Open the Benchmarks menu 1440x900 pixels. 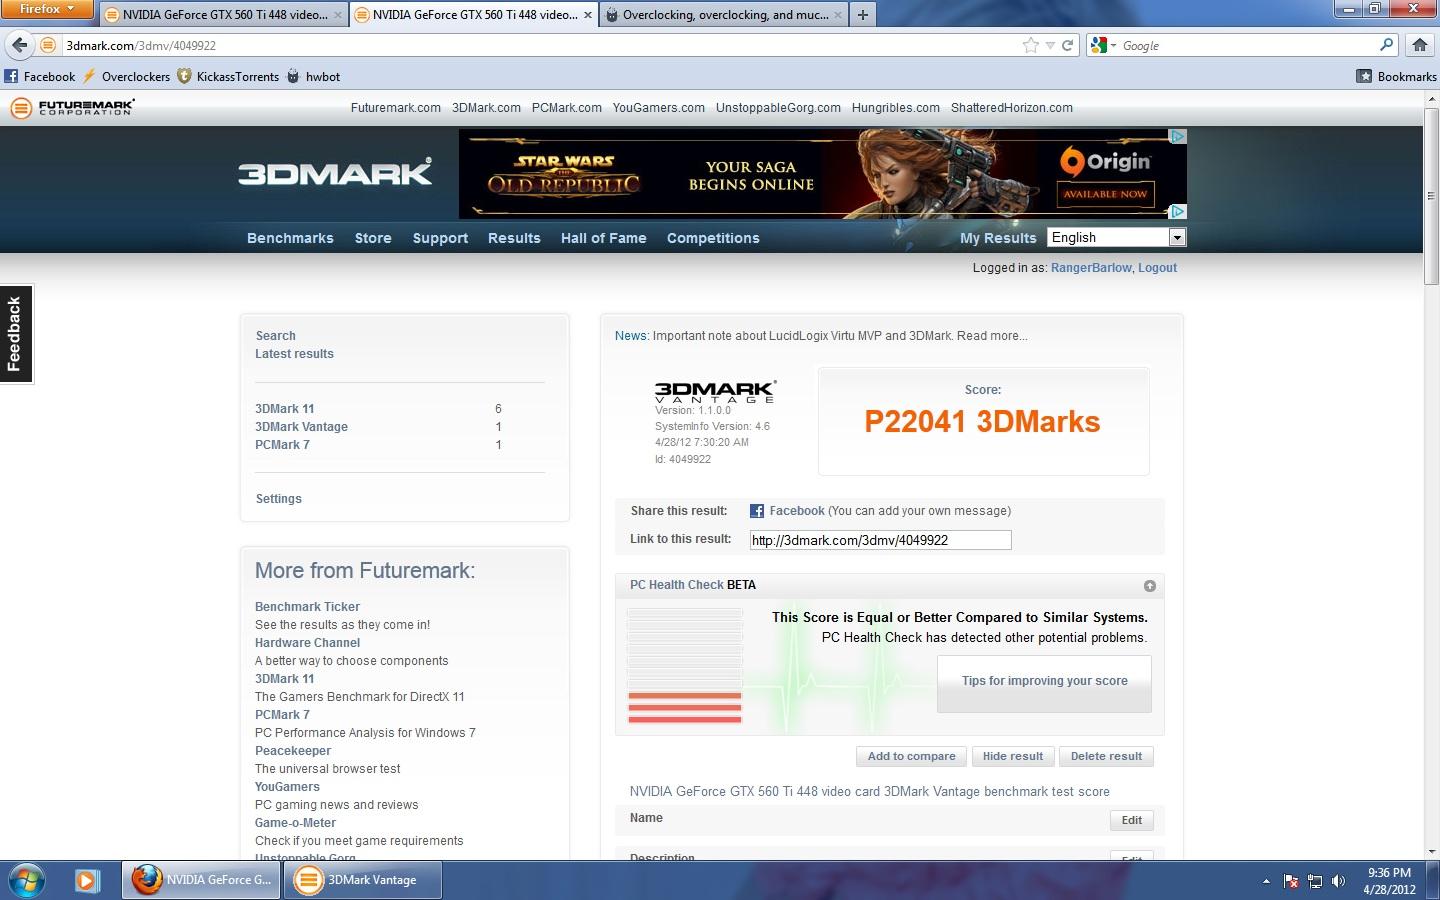point(290,238)
